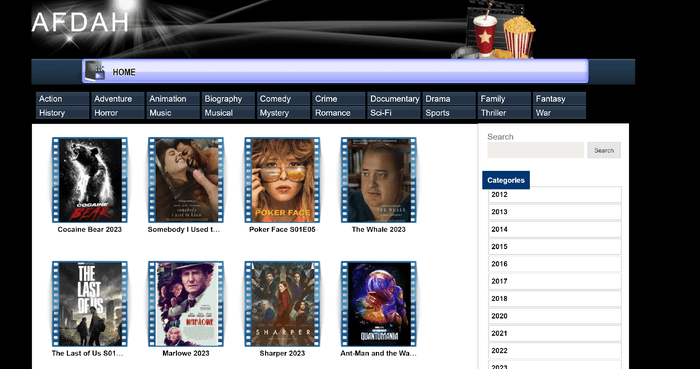Choose the 2015 year category
The height and width of the screenshot is (369, 700).
pos(554,247)
